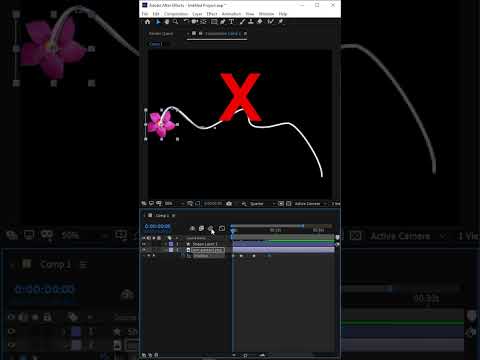Select the Clone Stamp tool
The height and width of the screenshot is (360, 480).
[x=251, y=22]
